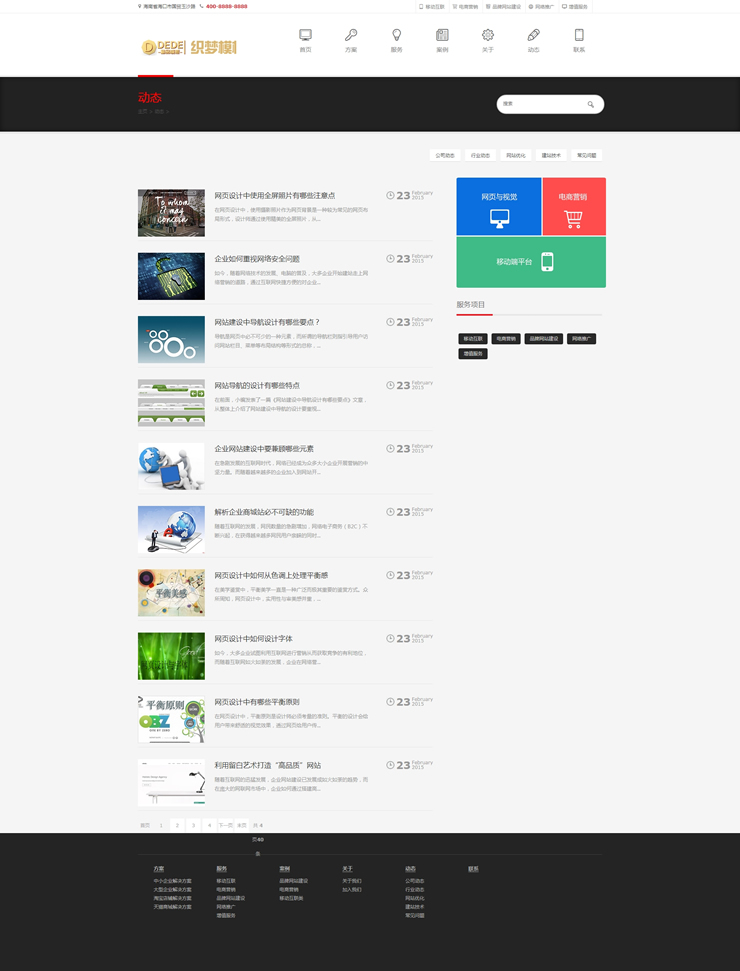The image size is (740, 971).
Task: Go to page 2 in pagination
Action: click(x=177, y=825)
